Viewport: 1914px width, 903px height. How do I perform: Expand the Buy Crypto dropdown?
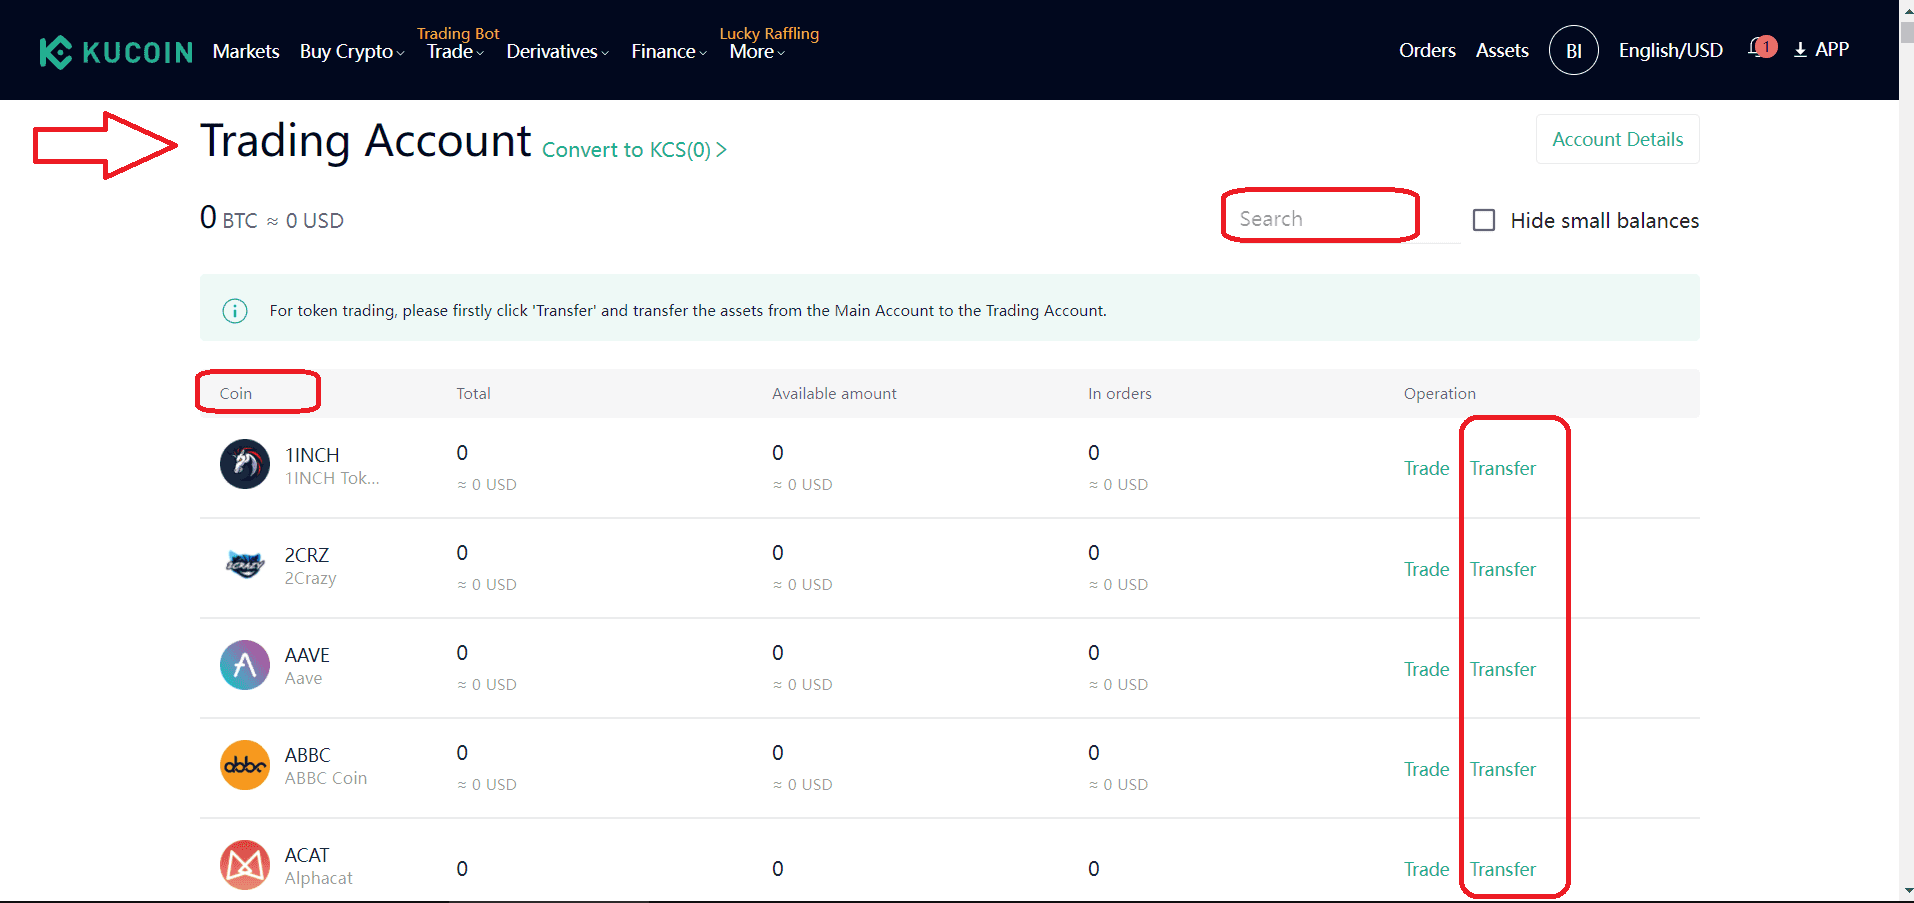(352, 51)
